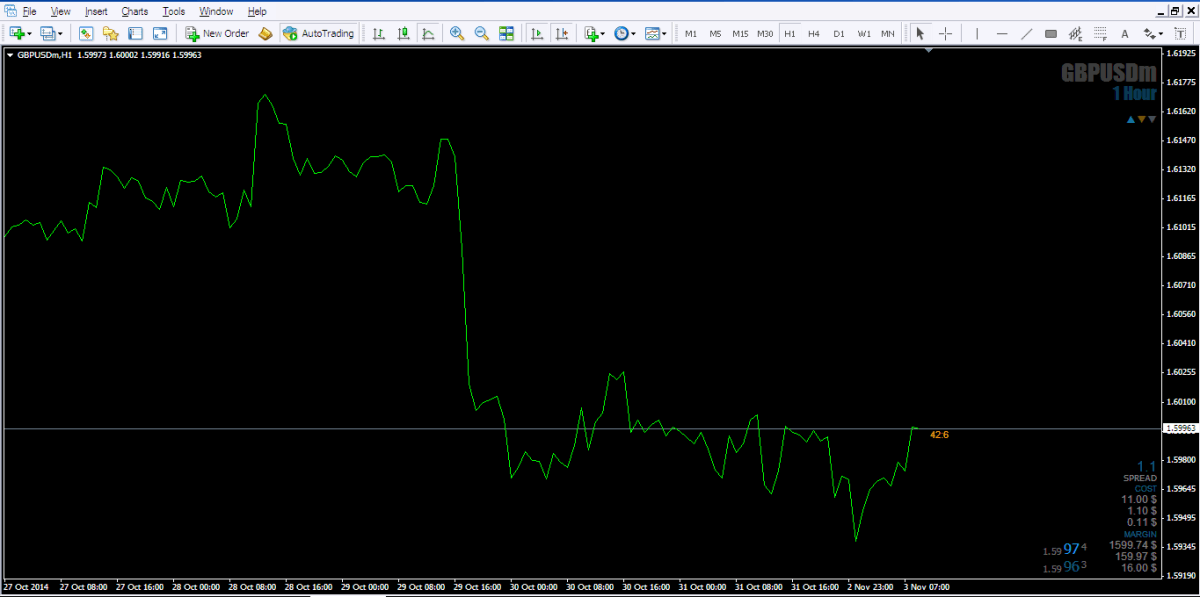Expand the Periodicity clock dropdown
1200x597 pixels.
(633, 34)
